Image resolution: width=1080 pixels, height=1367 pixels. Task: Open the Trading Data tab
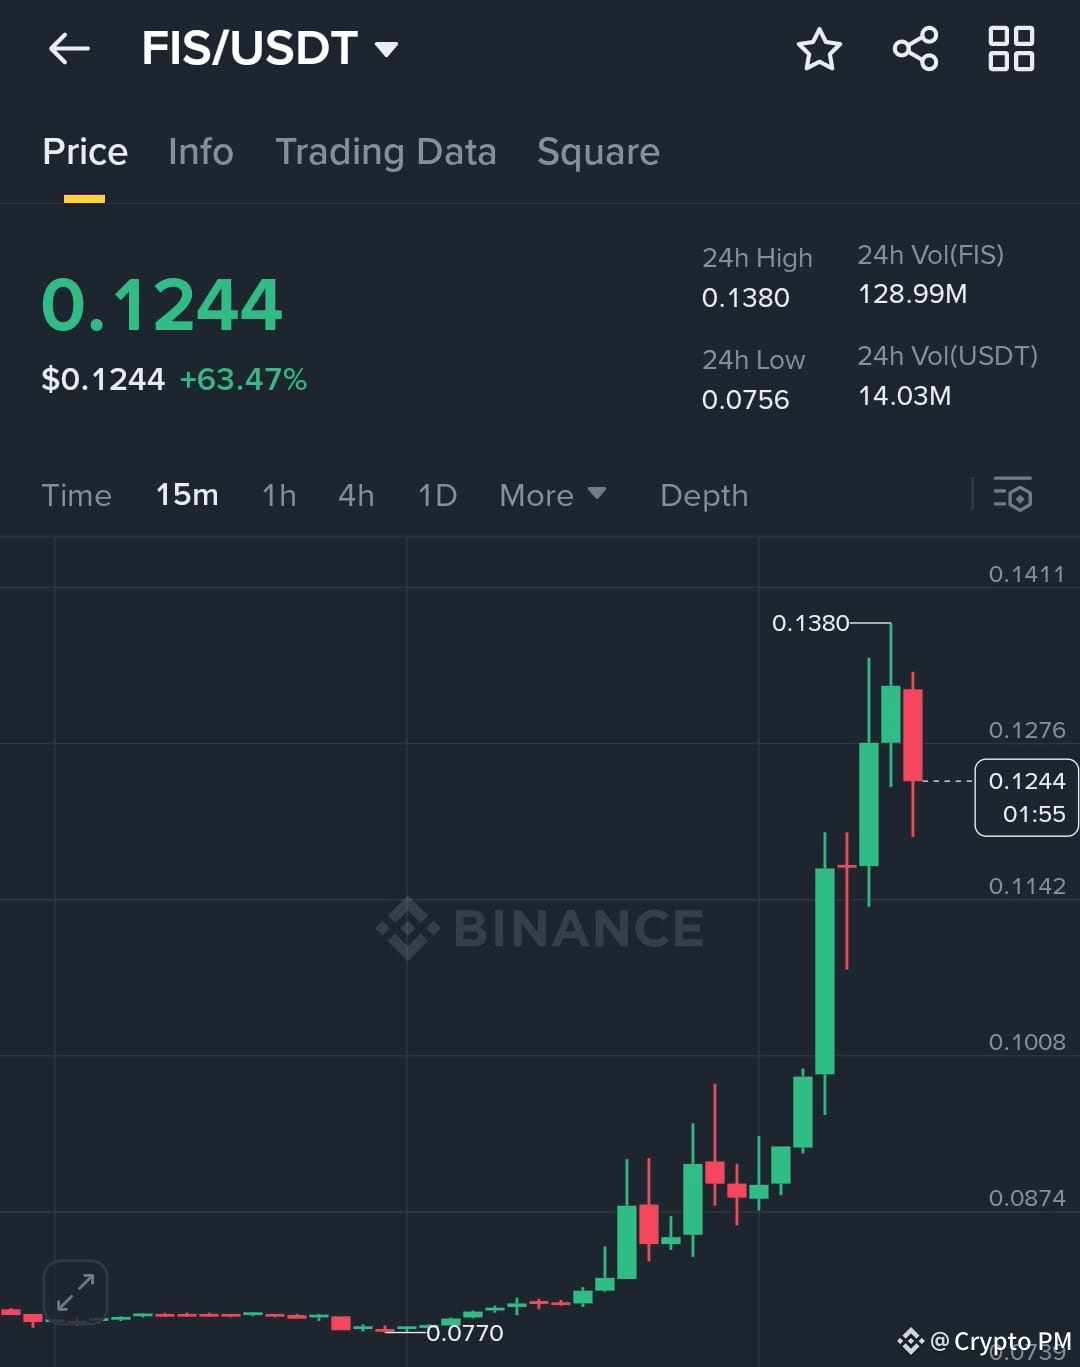click(x=387, y=152)
